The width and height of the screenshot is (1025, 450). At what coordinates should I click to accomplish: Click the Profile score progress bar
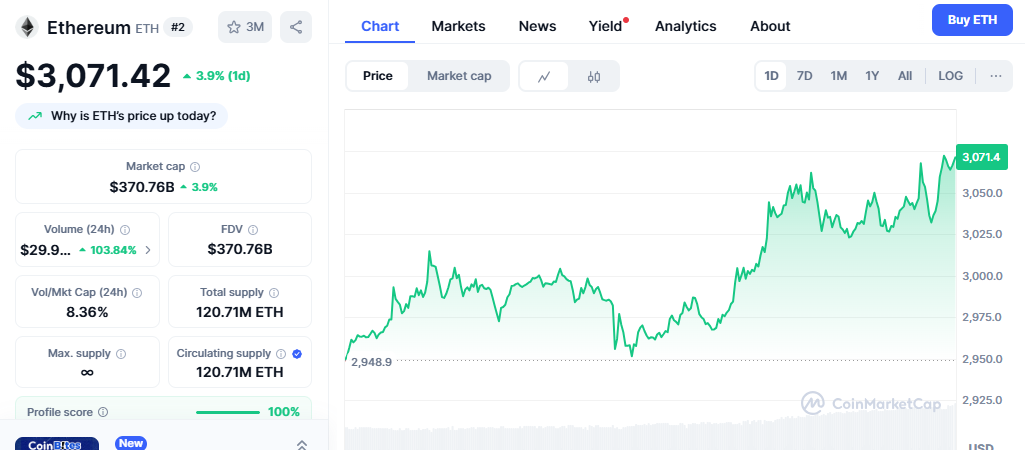pyautogui.click(x=227, y=412)
